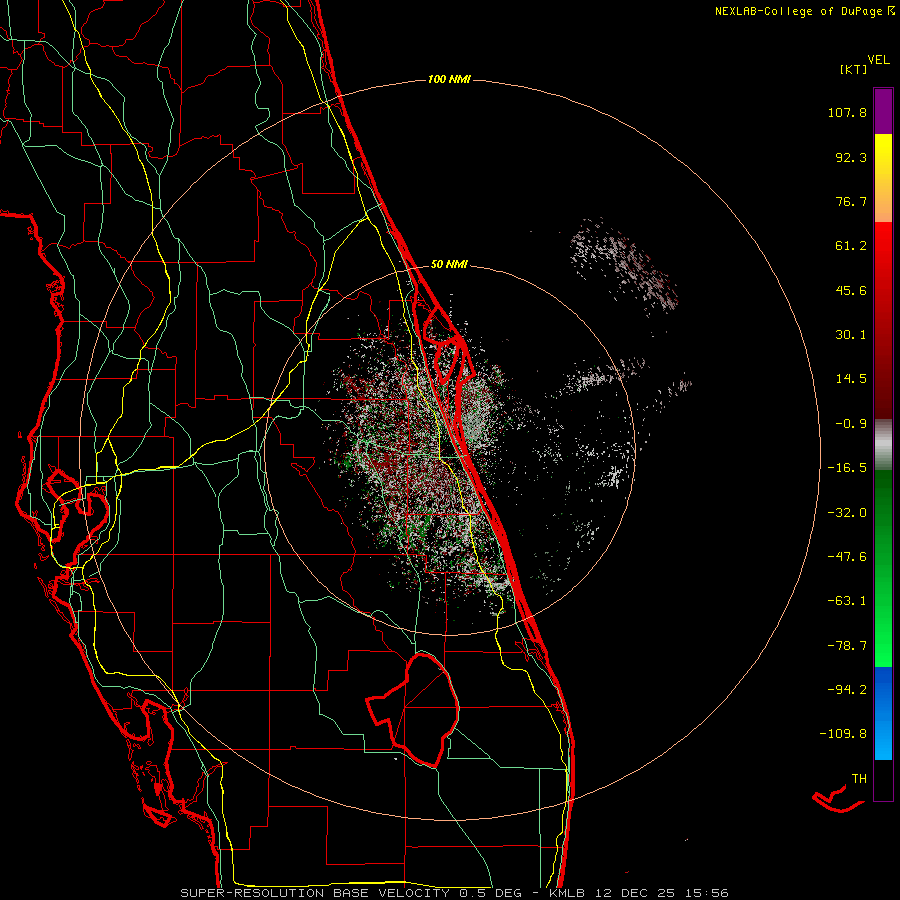The width and height of the screenshot is (900, 900).
Task: Click the "KMLB" radar site identifier
Action: coord(567,893)
